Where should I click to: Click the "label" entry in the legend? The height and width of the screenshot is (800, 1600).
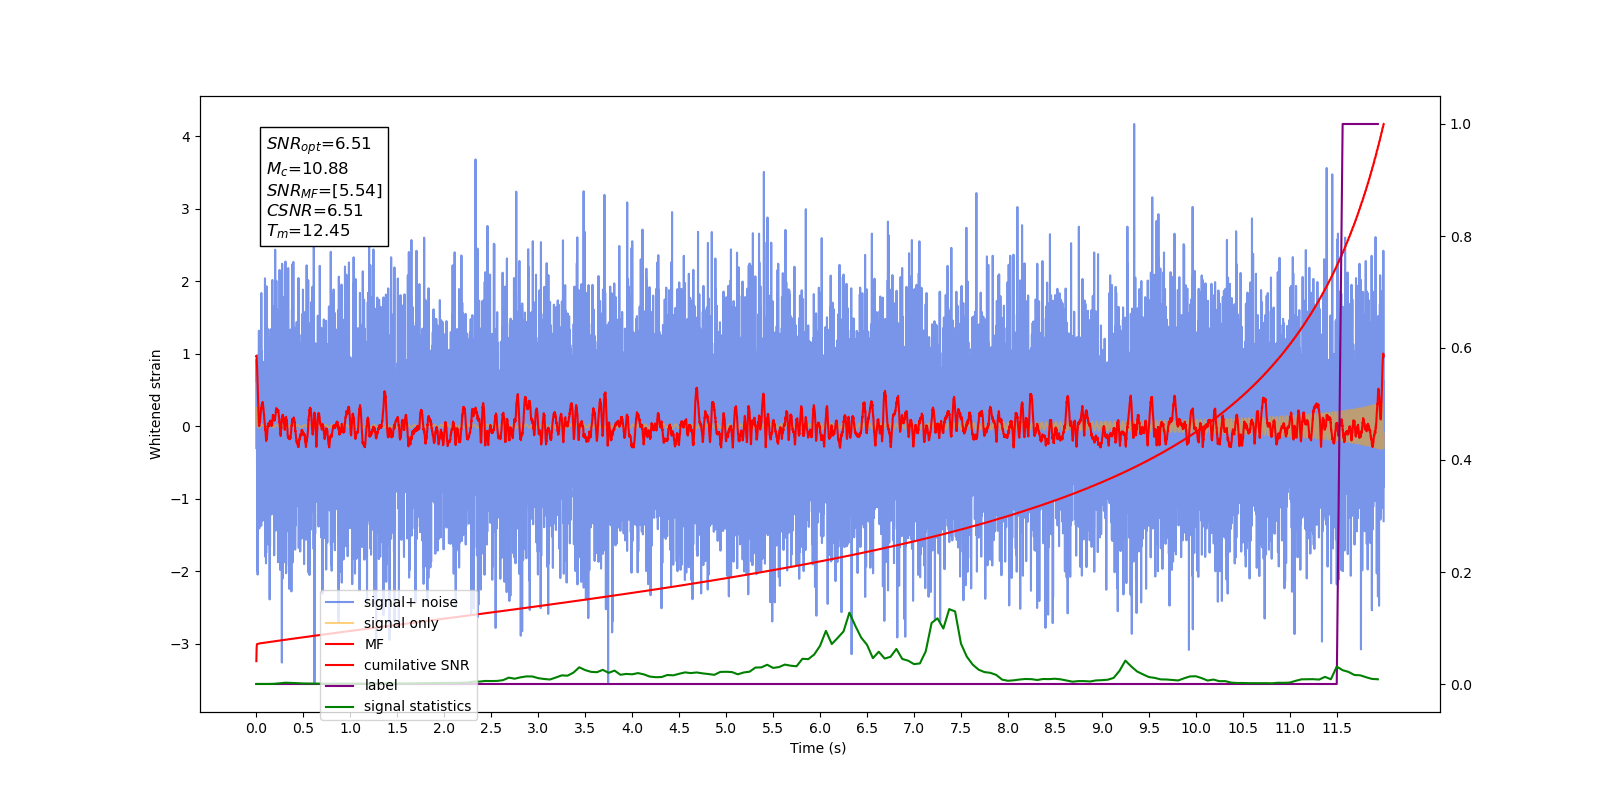pyautogui.click(x=381, y=685)
